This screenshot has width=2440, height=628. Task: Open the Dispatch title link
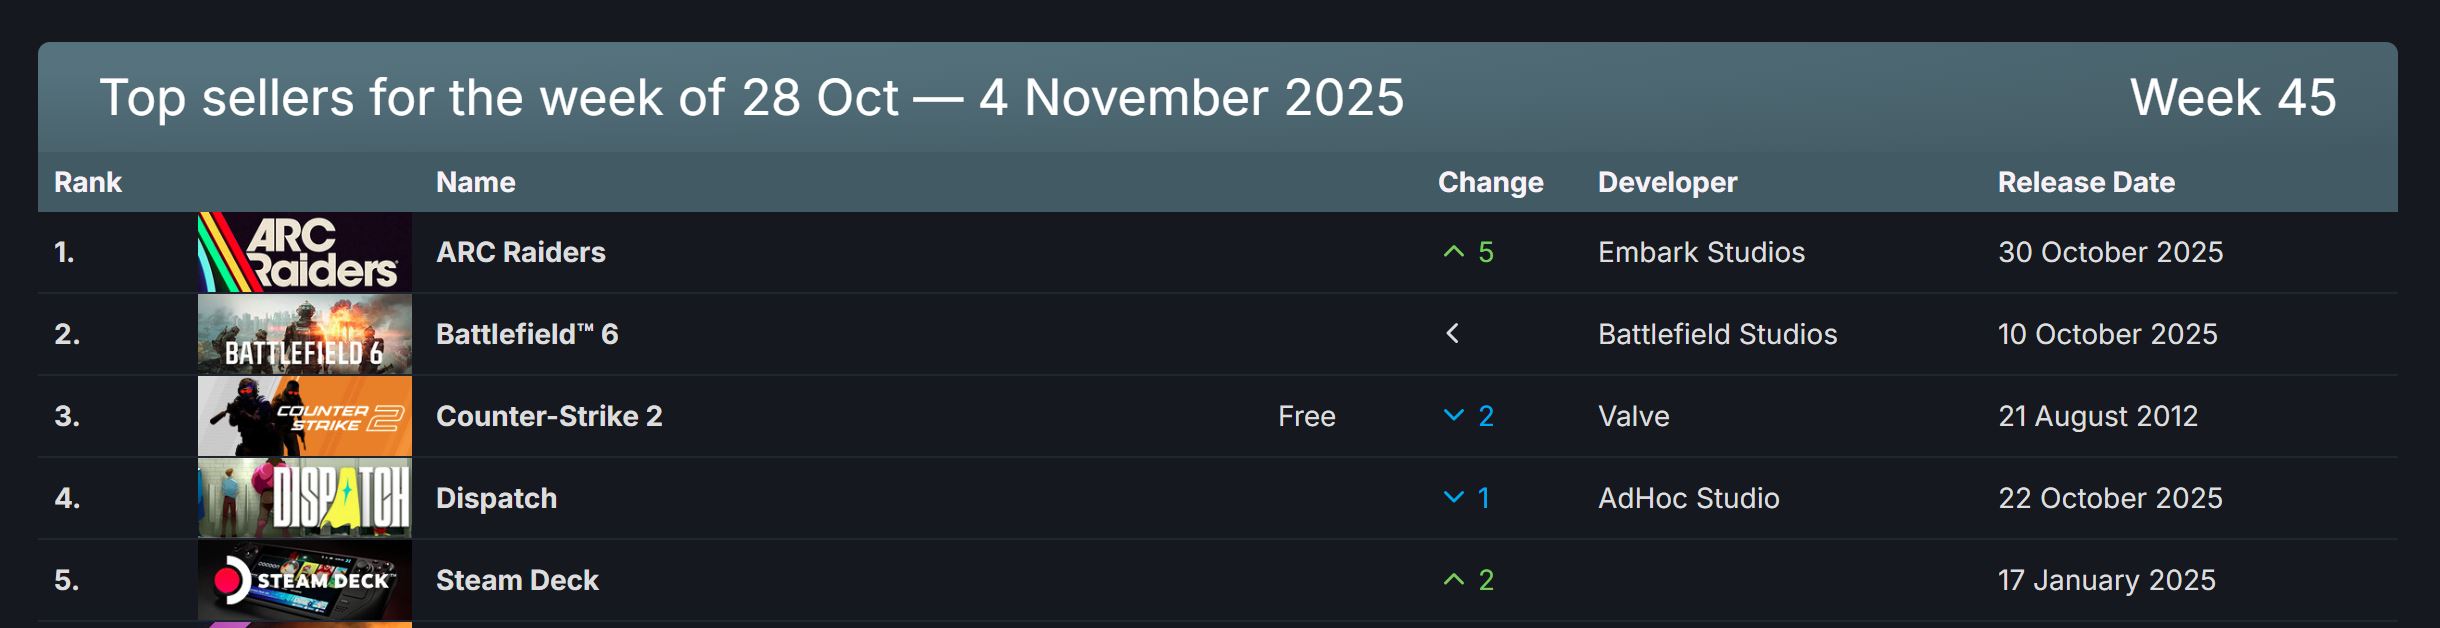click(496, 498)
